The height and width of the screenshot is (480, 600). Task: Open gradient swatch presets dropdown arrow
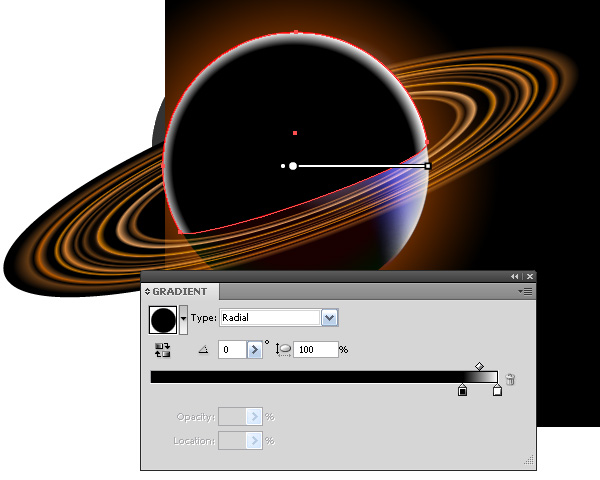pyautogui.click(x=184, y=320)
